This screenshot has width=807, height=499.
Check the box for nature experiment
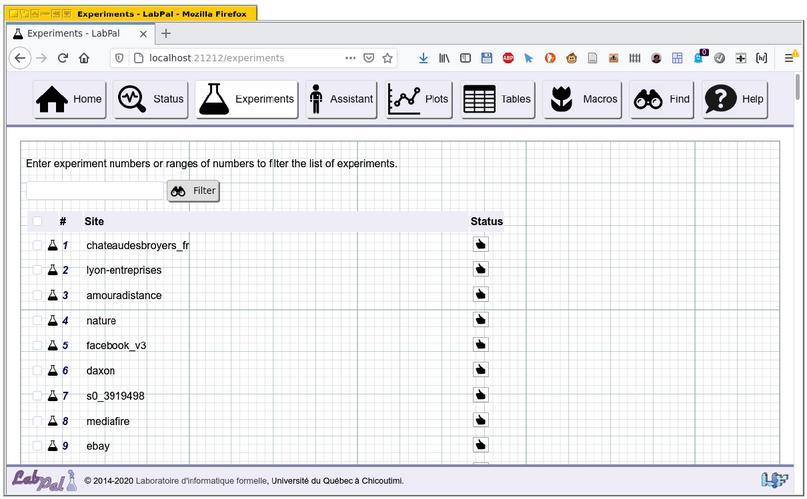[37, 320]
